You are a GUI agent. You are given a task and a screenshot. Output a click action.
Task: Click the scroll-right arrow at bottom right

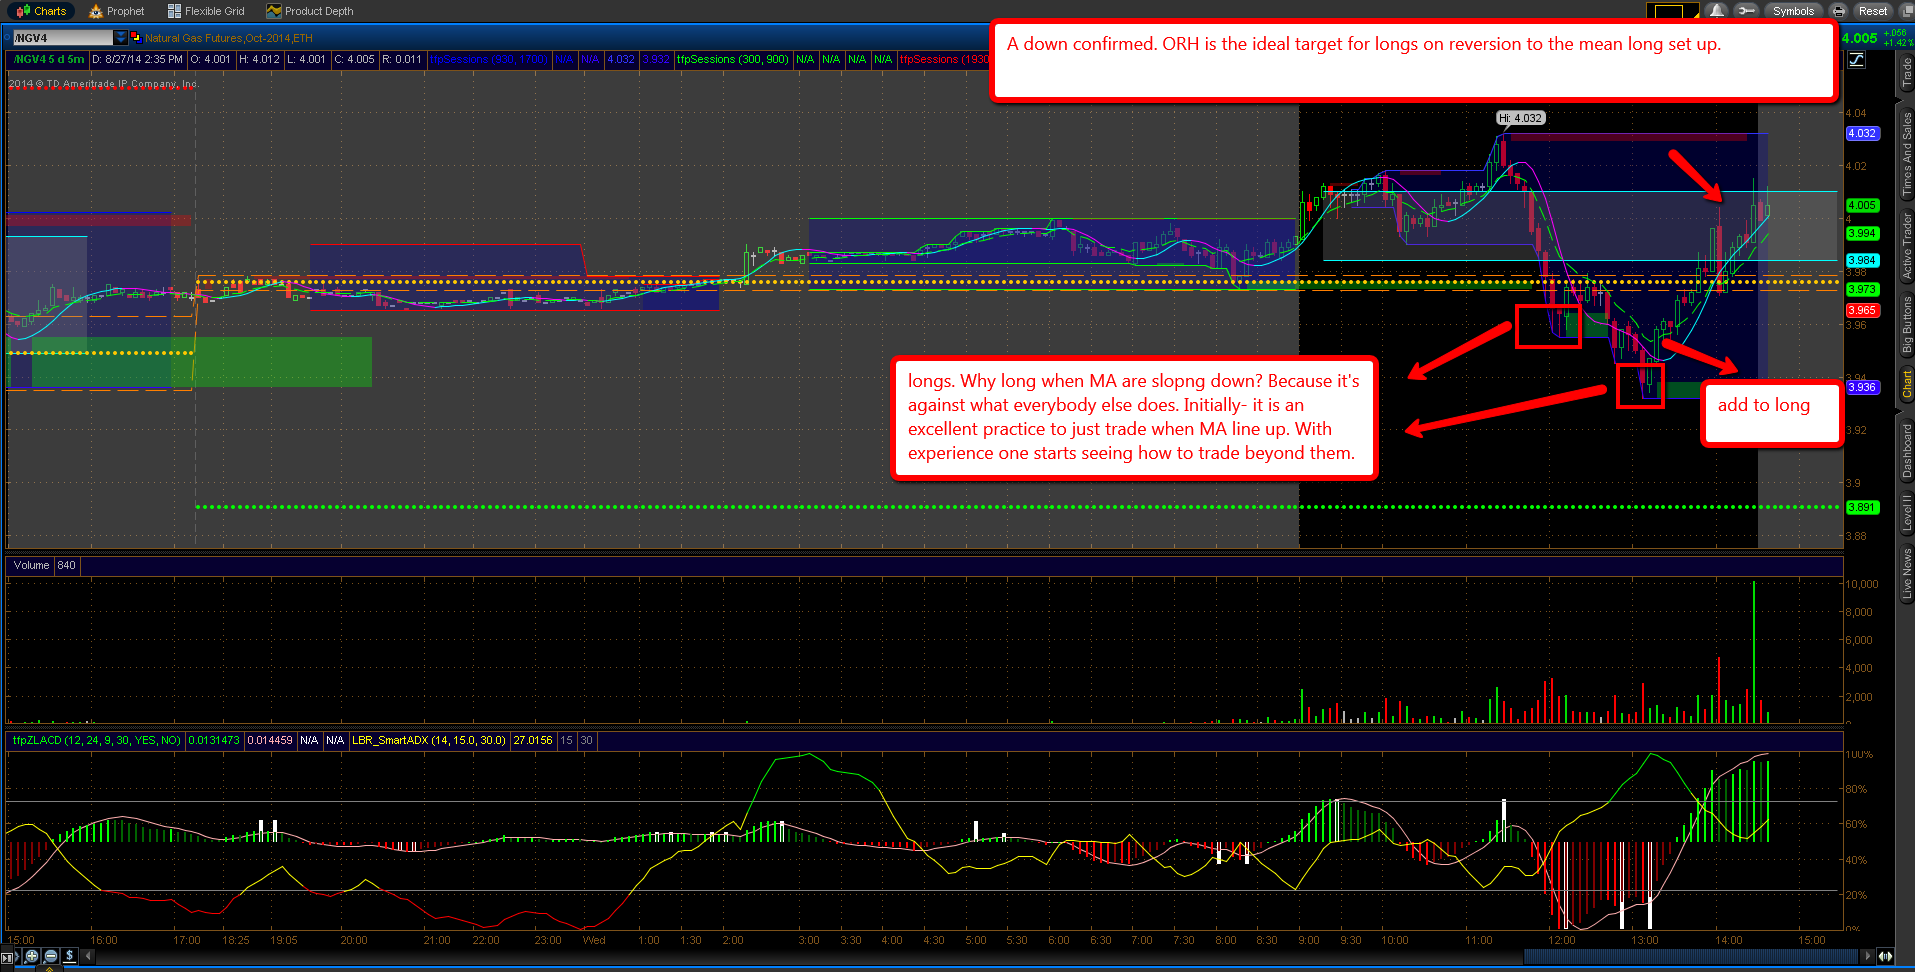[1868, 956]
